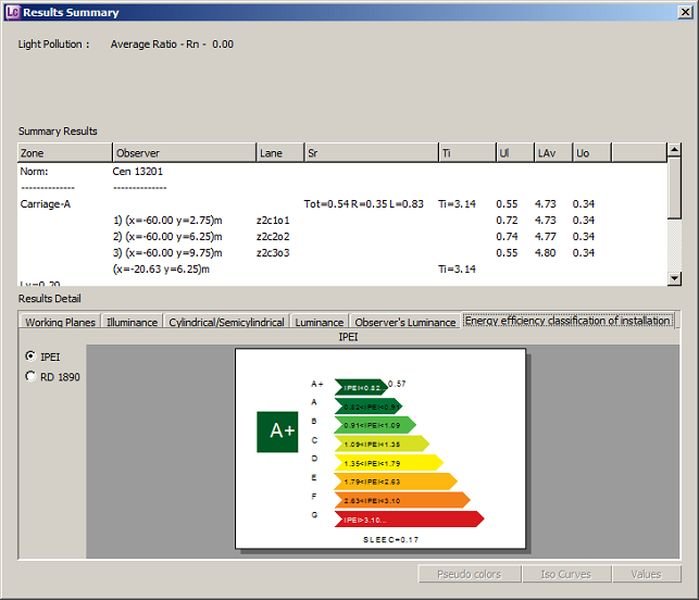Viewport: 699px width, 600px height.
Task: Click the yellow D class energy bar
Action: [x=389, y=463]
